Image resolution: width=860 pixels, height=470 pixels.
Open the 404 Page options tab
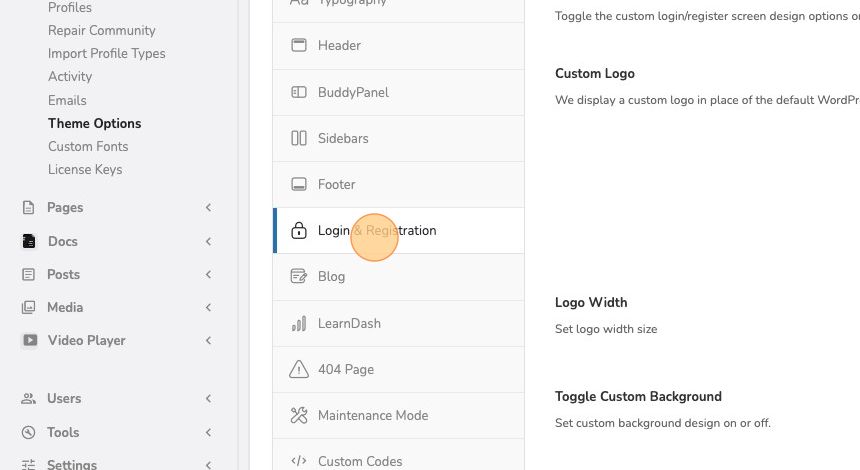coord(398,369)
